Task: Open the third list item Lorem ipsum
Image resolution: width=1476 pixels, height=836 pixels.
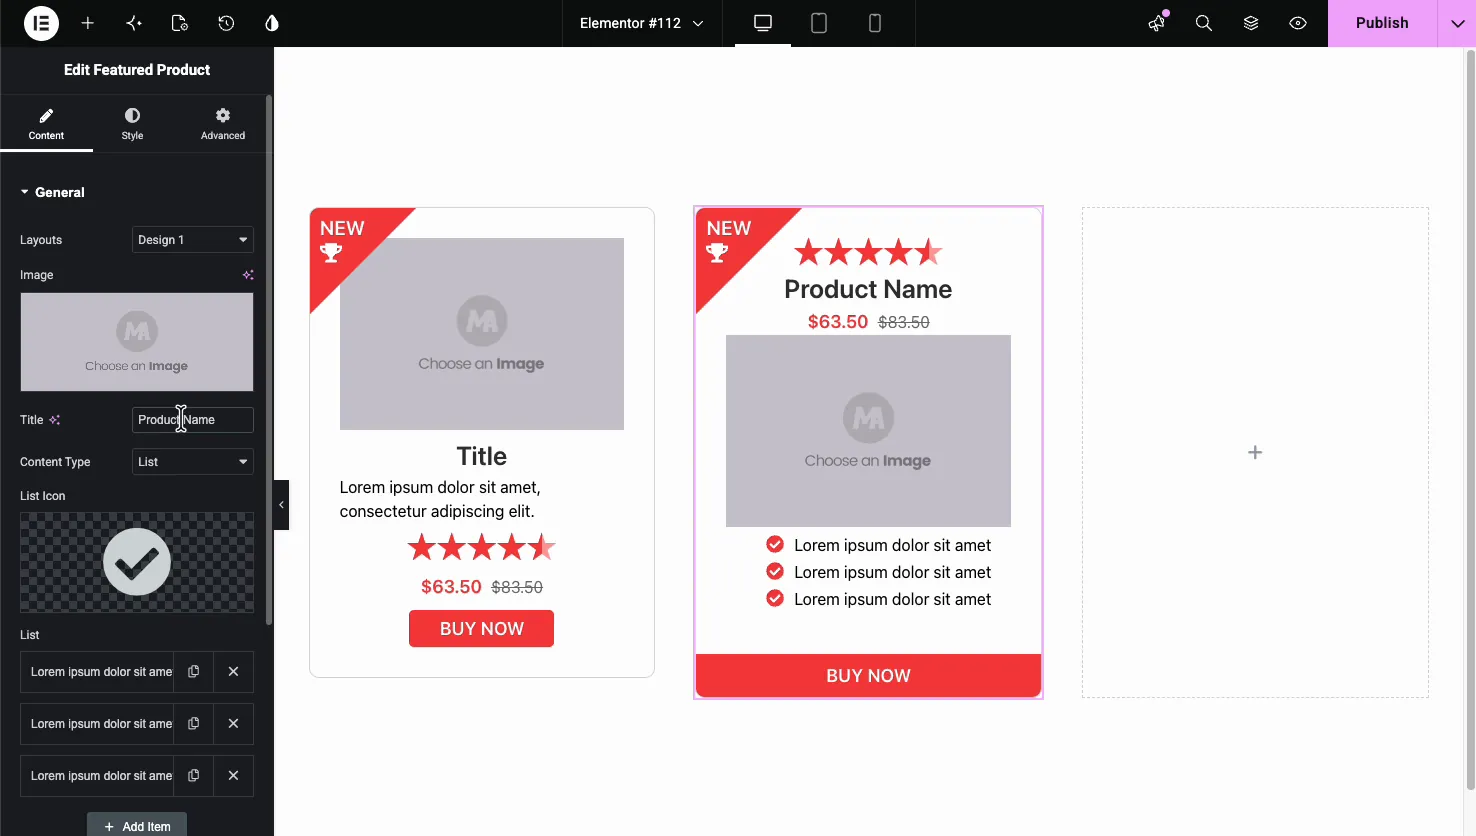Action: point(98,776)
